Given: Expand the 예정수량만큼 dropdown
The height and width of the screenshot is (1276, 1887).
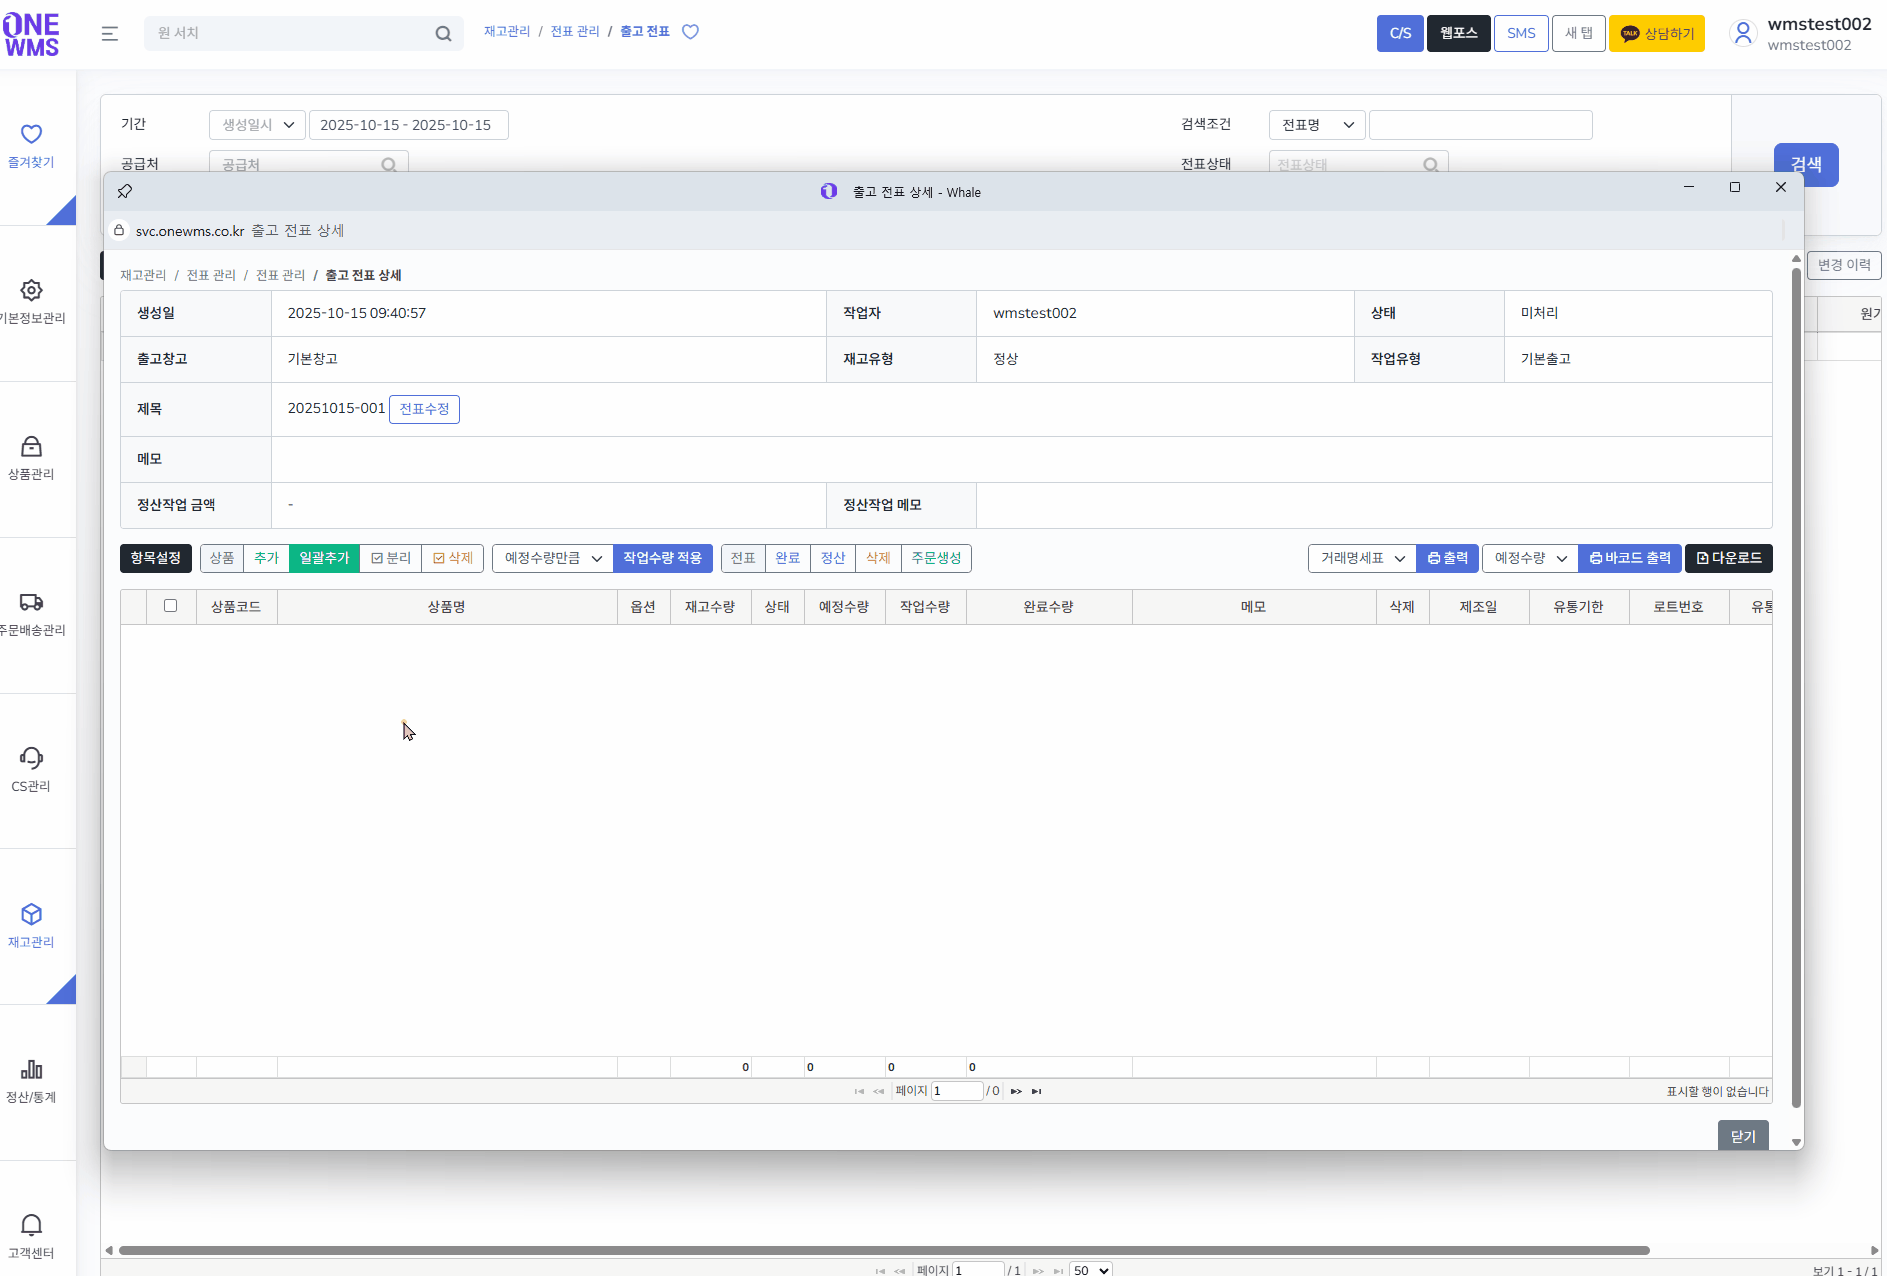Looking at the screenshot, I should click(x=553, y=558).
